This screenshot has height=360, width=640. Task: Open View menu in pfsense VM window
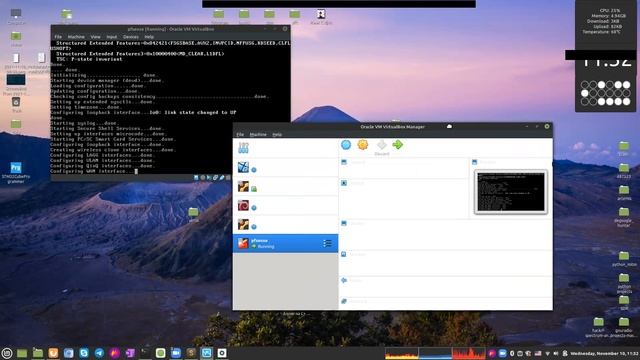(x=96, y=37)
